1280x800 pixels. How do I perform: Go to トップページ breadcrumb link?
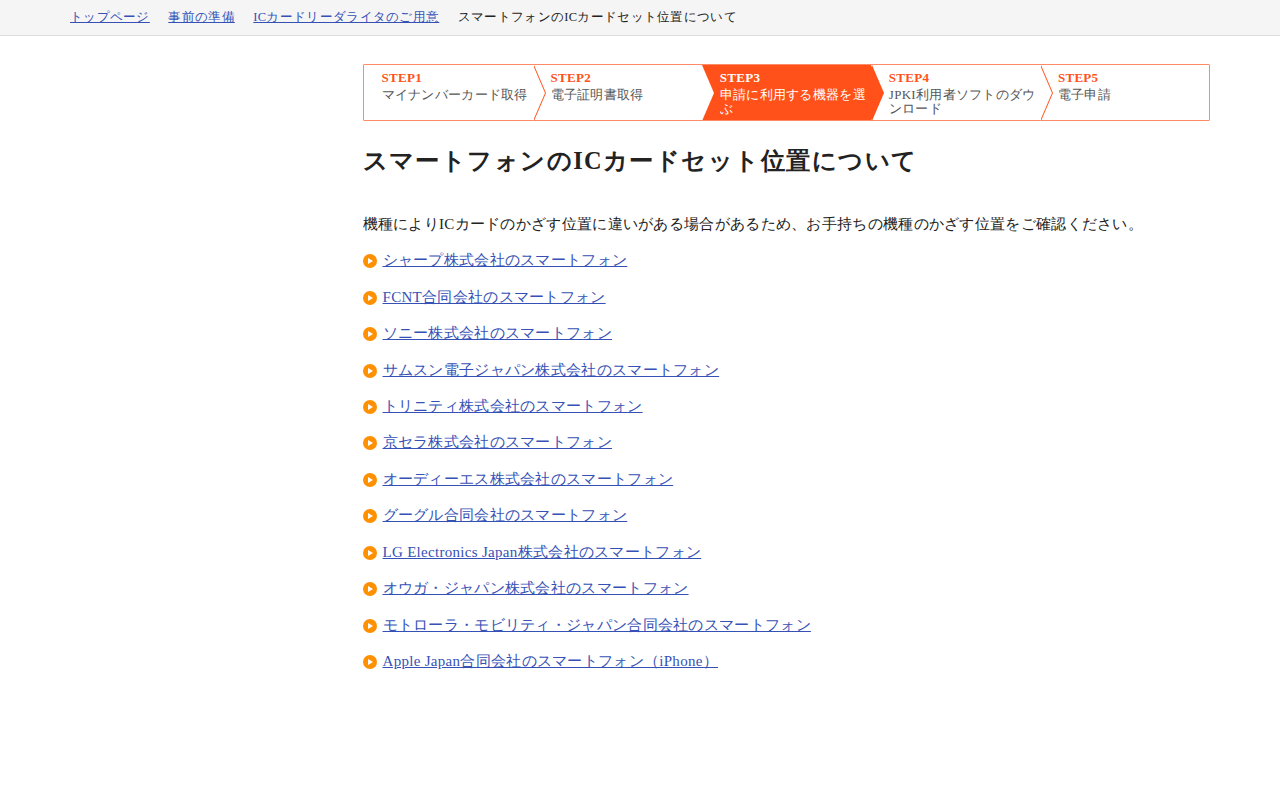click(x=110, y=17)
